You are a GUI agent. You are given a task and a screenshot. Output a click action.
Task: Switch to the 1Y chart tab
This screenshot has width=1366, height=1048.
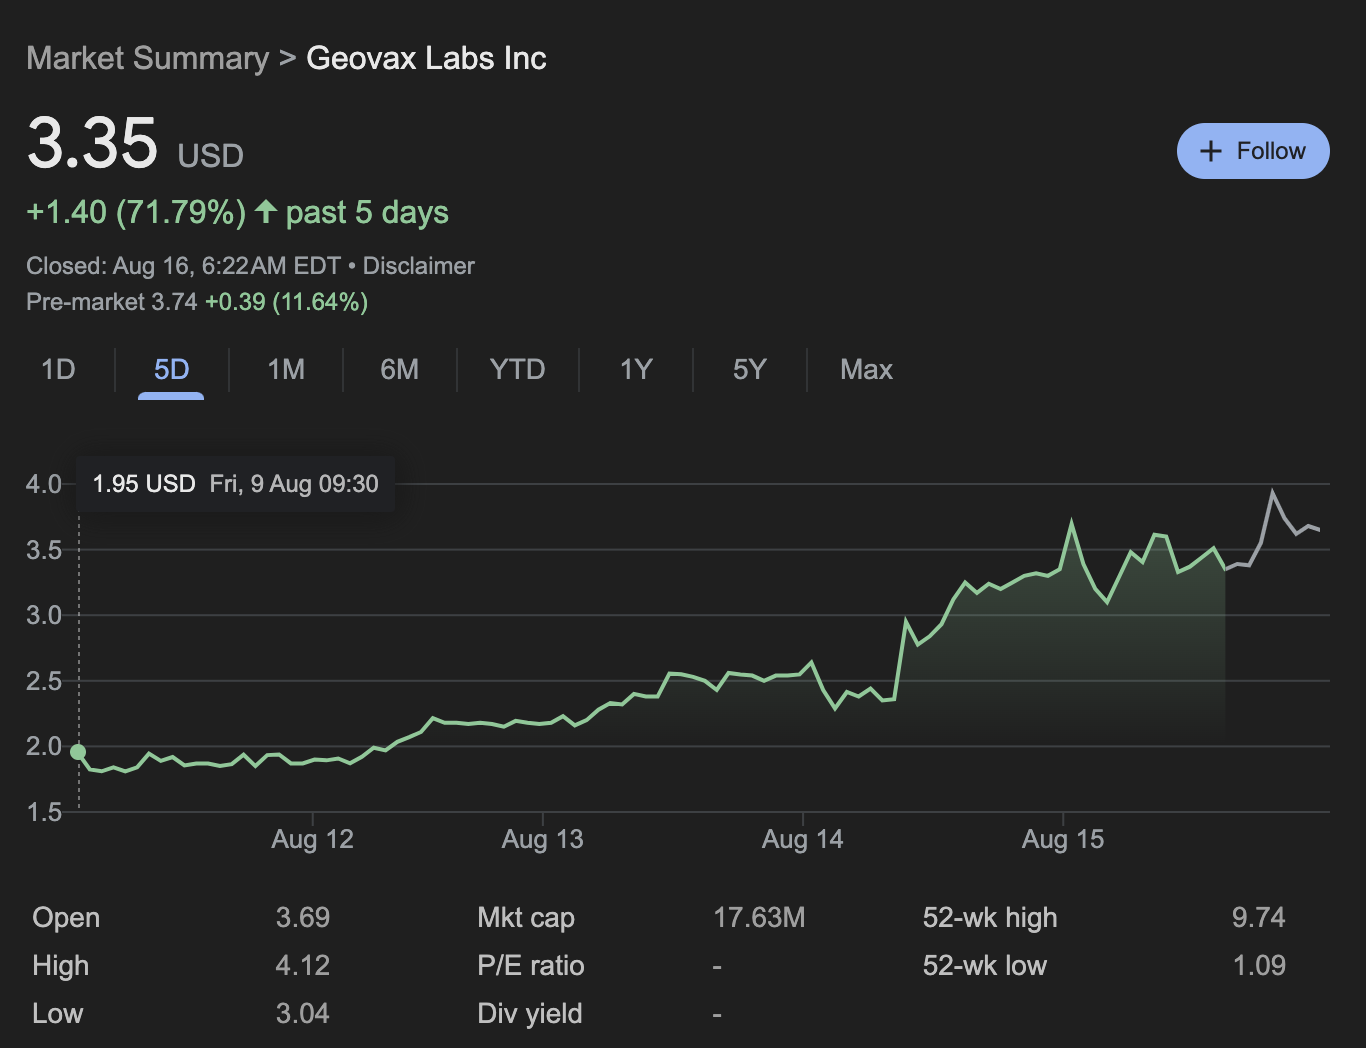[635, 370]
